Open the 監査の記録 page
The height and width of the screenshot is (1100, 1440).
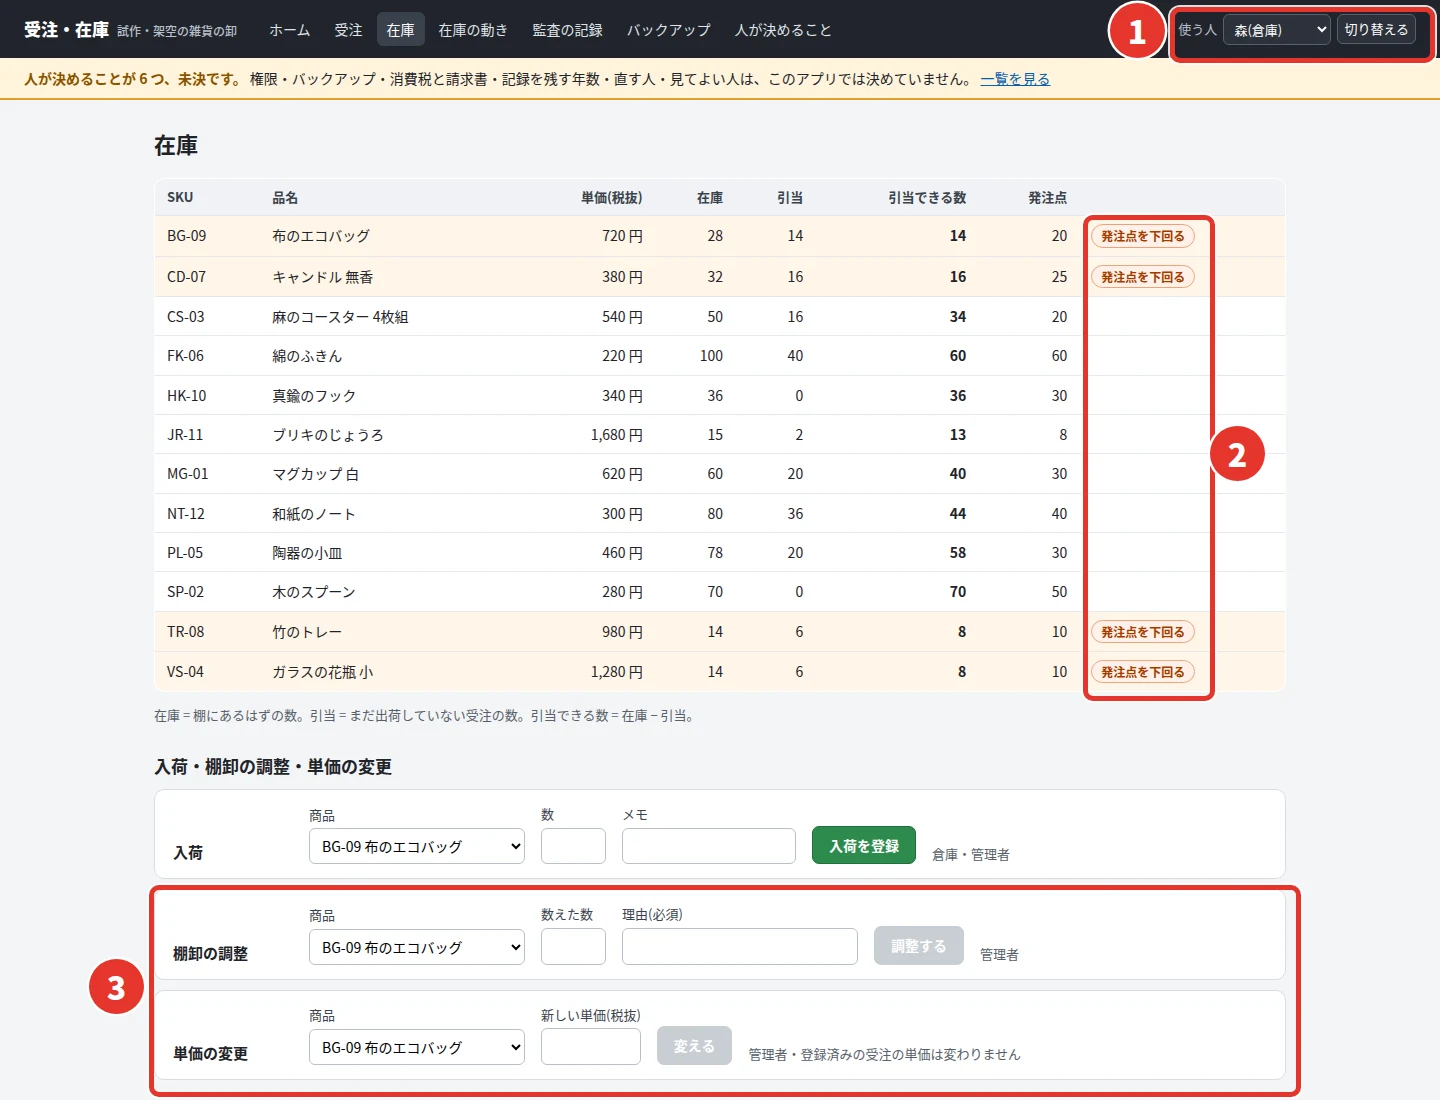point(567,30)
